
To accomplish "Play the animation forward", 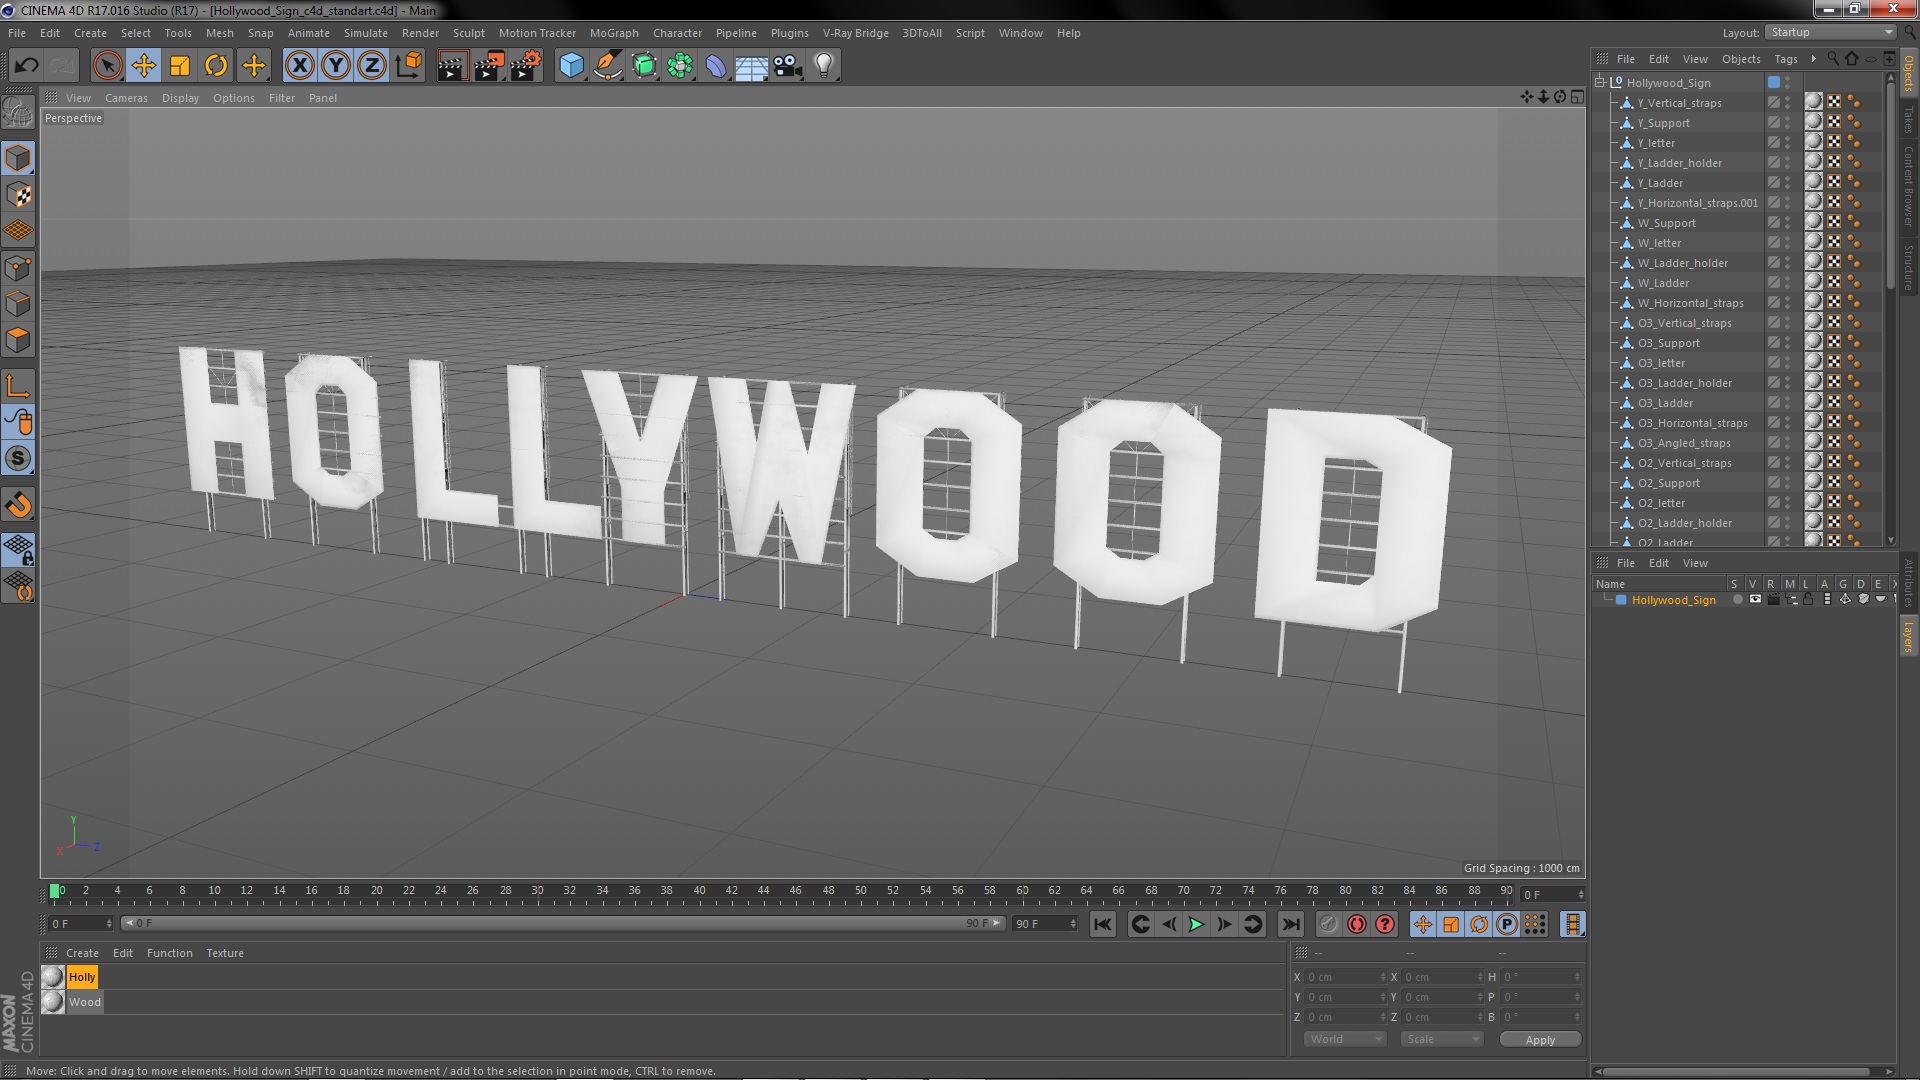I will pos(1196,925).
